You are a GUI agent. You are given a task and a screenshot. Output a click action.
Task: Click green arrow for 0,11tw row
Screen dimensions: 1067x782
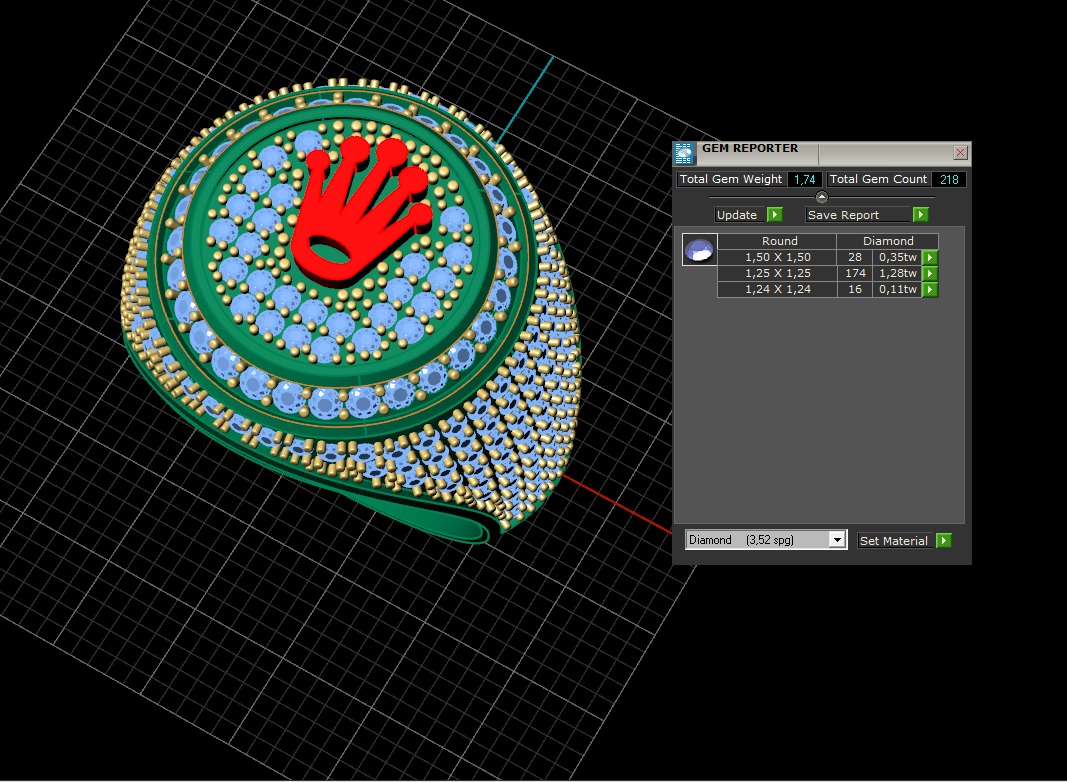[930, 289]
